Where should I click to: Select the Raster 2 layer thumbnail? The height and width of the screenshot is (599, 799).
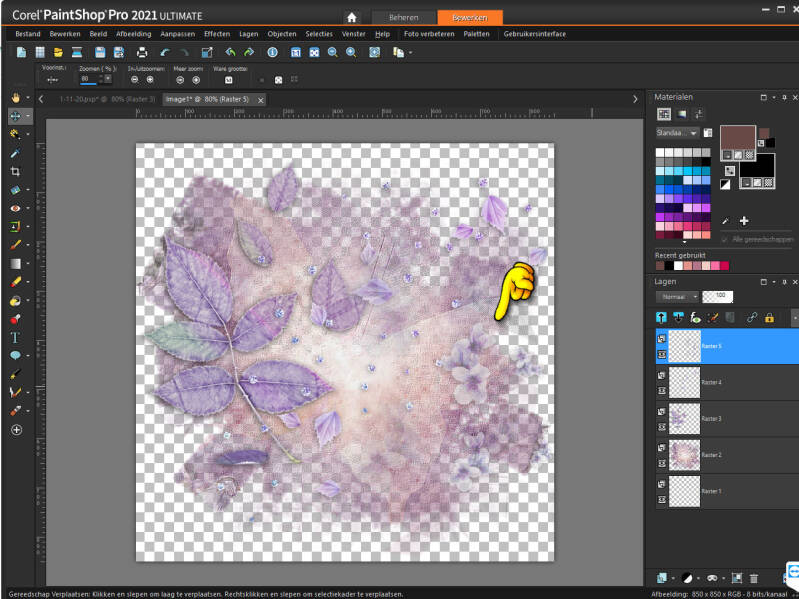point(684,454)
